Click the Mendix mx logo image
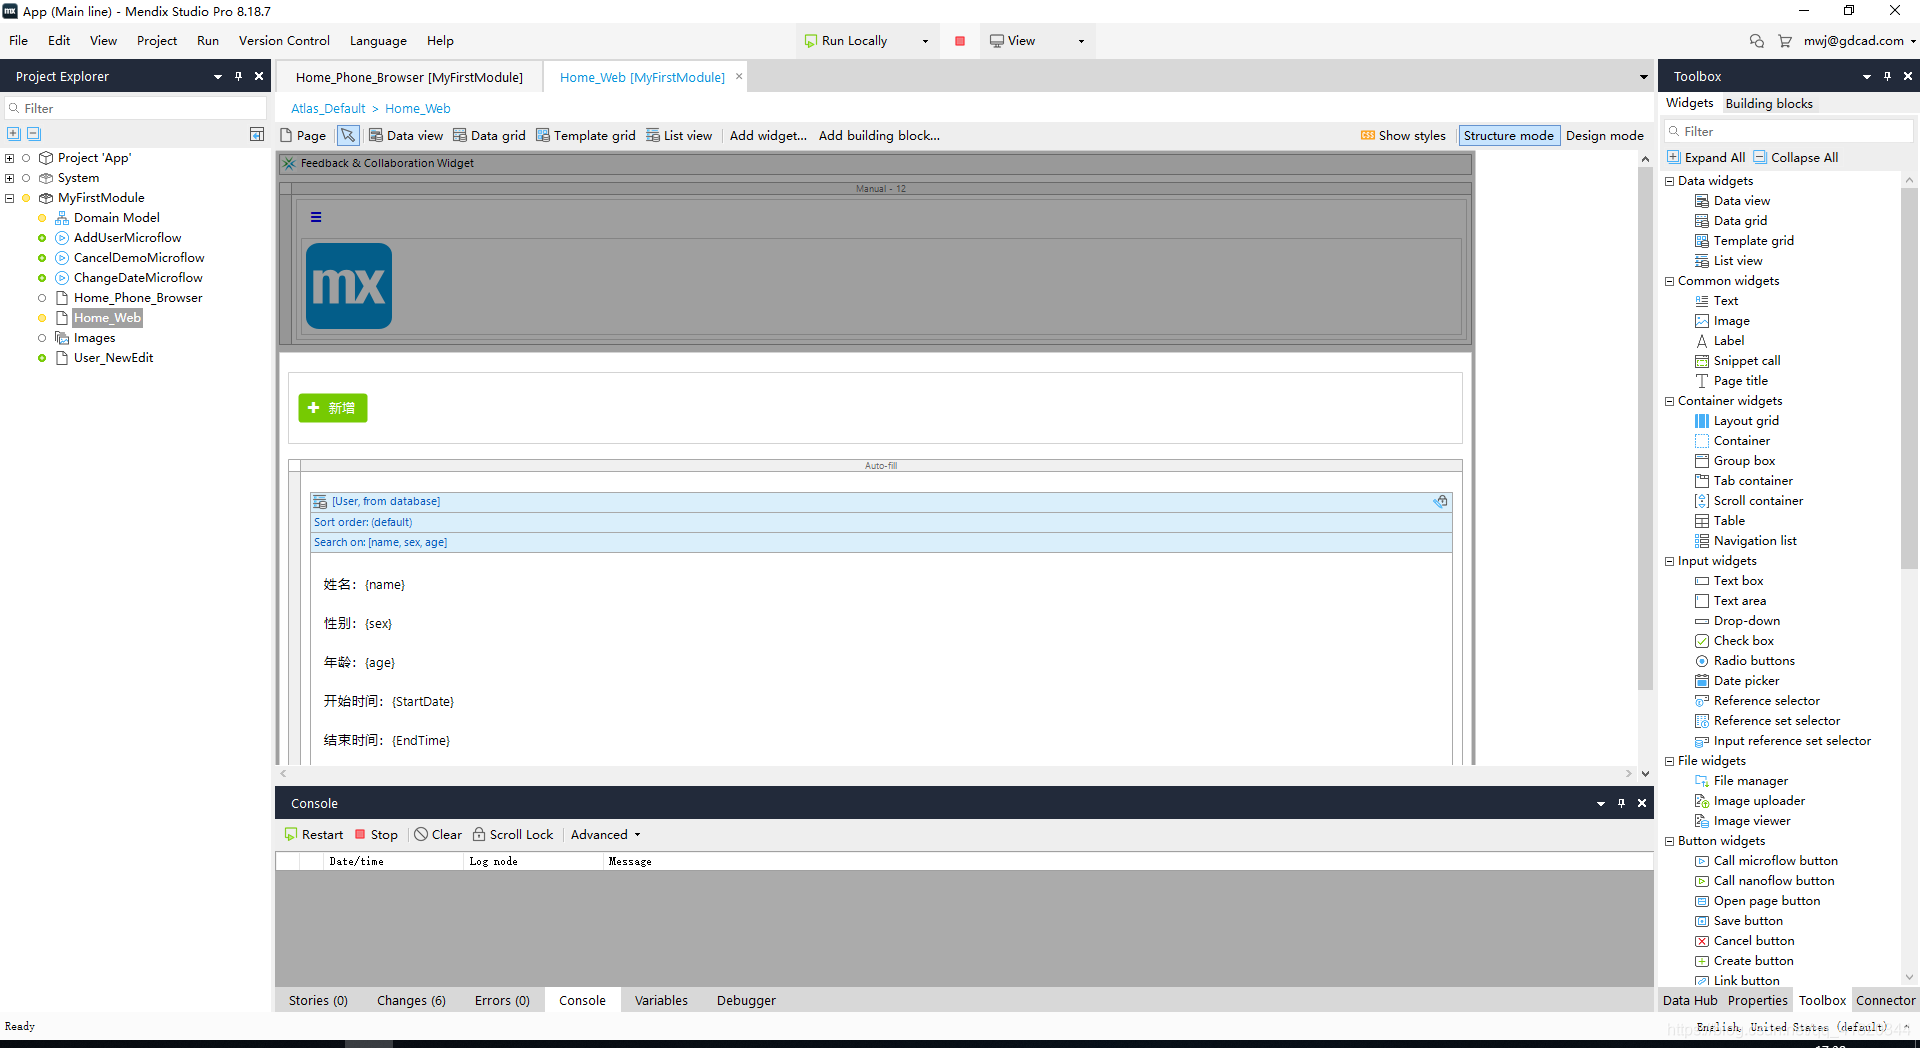 click(349, 286)
